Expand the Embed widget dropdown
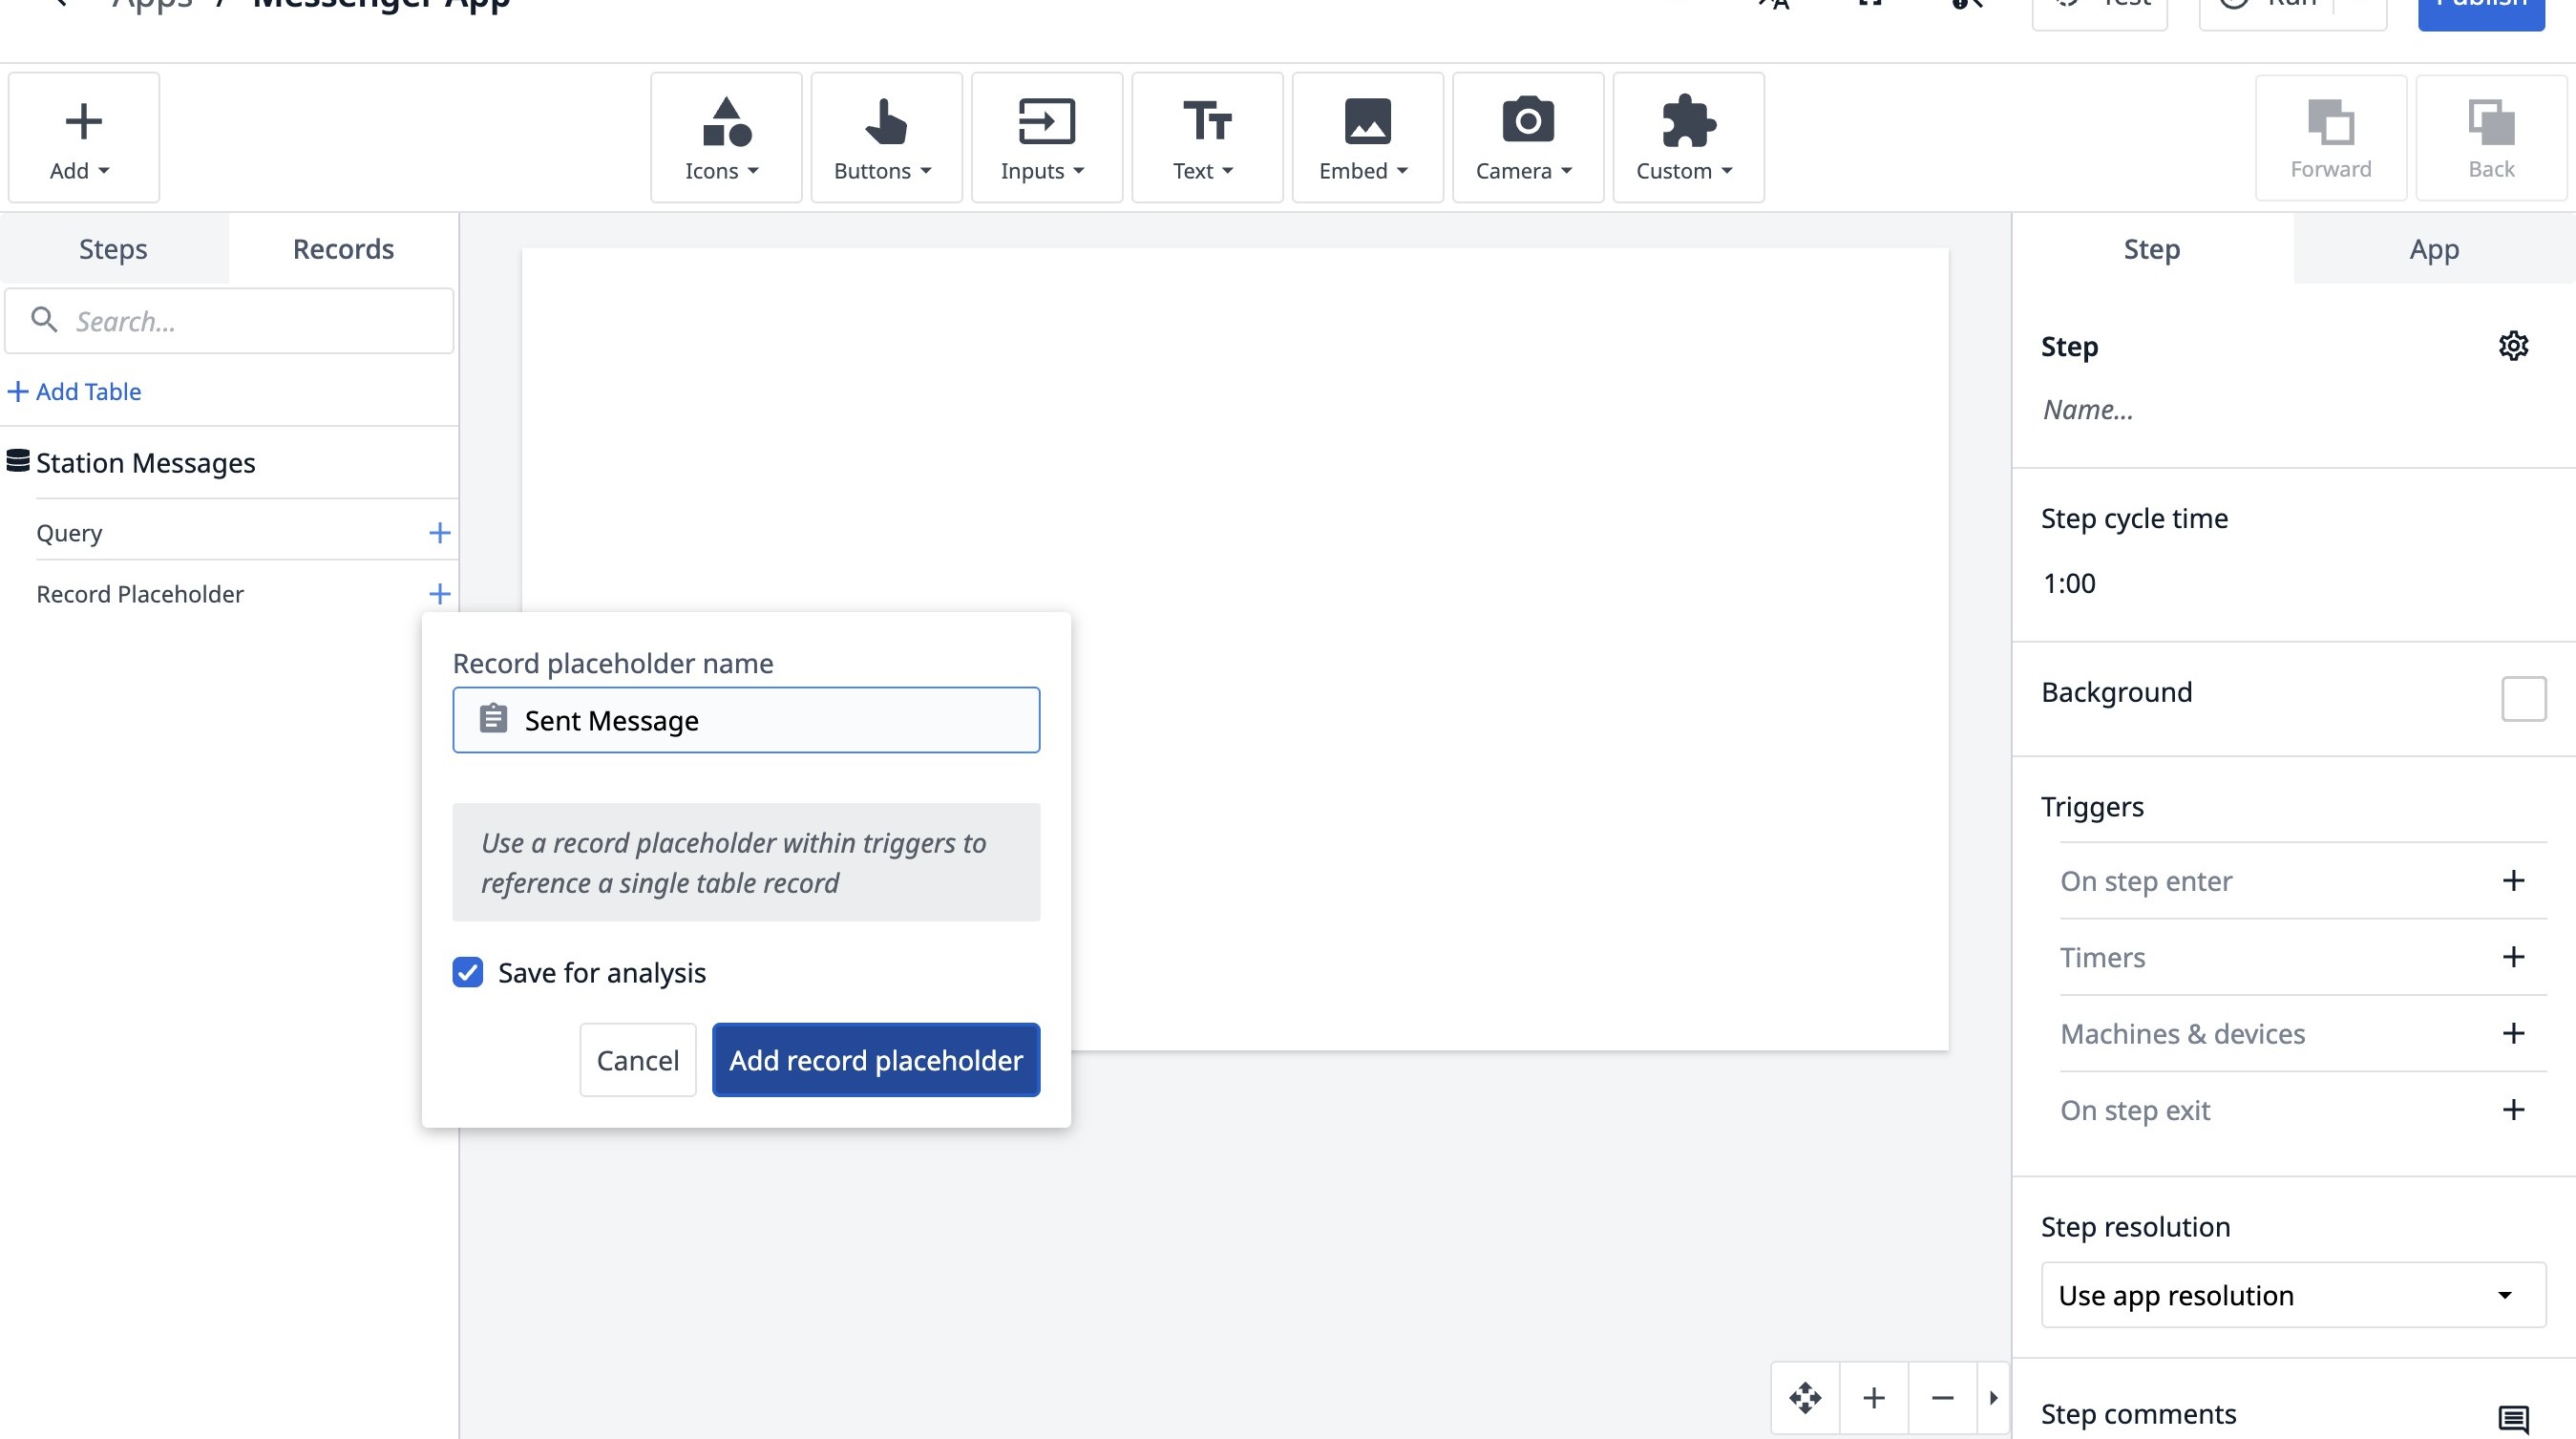2576x1439 pixels. pos(1366,138)
